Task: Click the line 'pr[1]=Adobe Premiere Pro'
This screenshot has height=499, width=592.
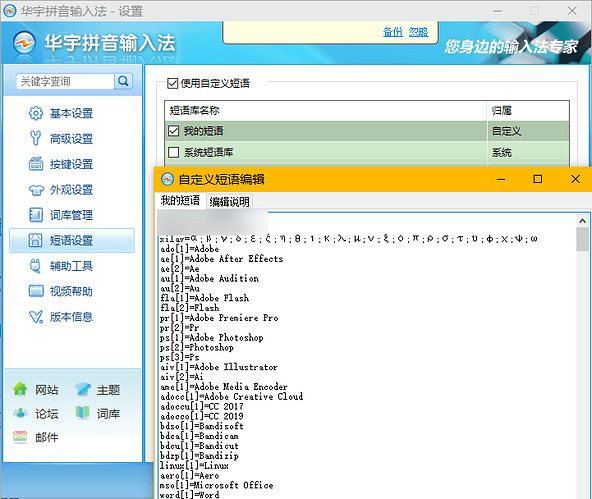Action: pos(219,317)
